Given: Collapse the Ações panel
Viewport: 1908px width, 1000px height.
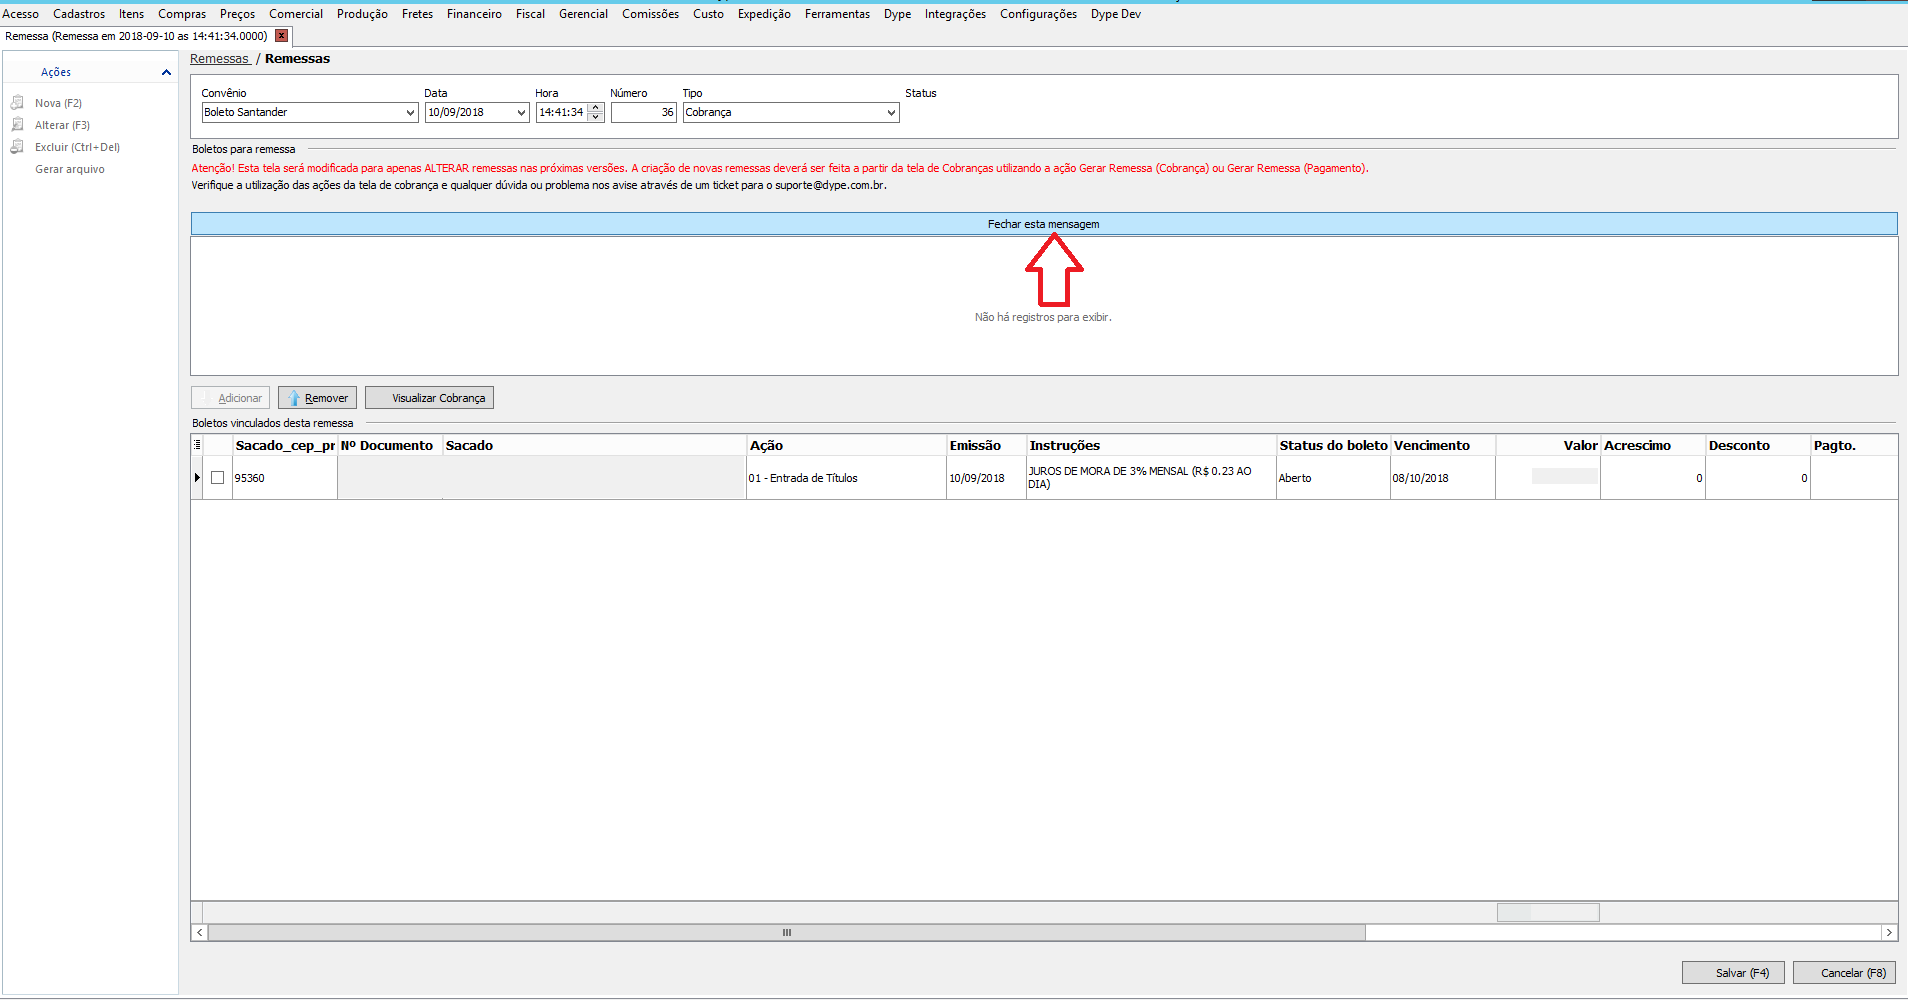Looking at the screenshot, I should click(166, 72).
